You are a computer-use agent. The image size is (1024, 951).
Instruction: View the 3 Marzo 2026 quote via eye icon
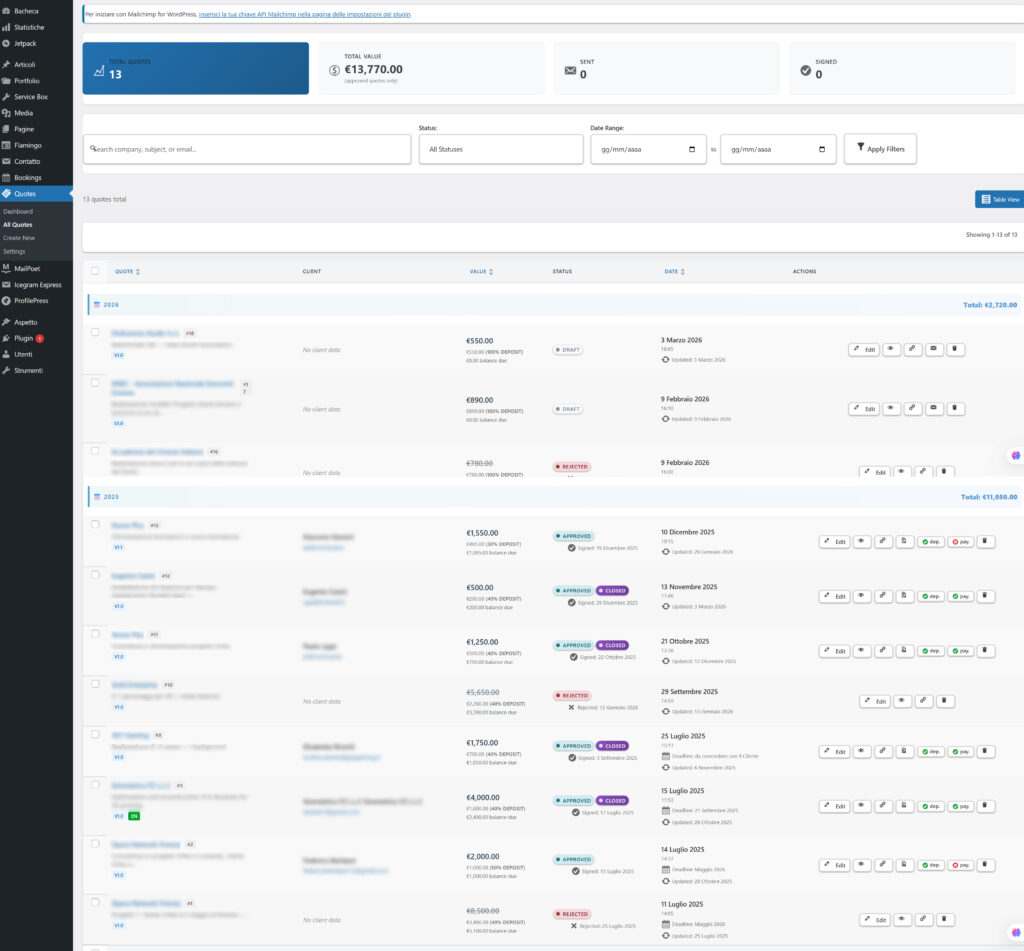pos(891,349)
